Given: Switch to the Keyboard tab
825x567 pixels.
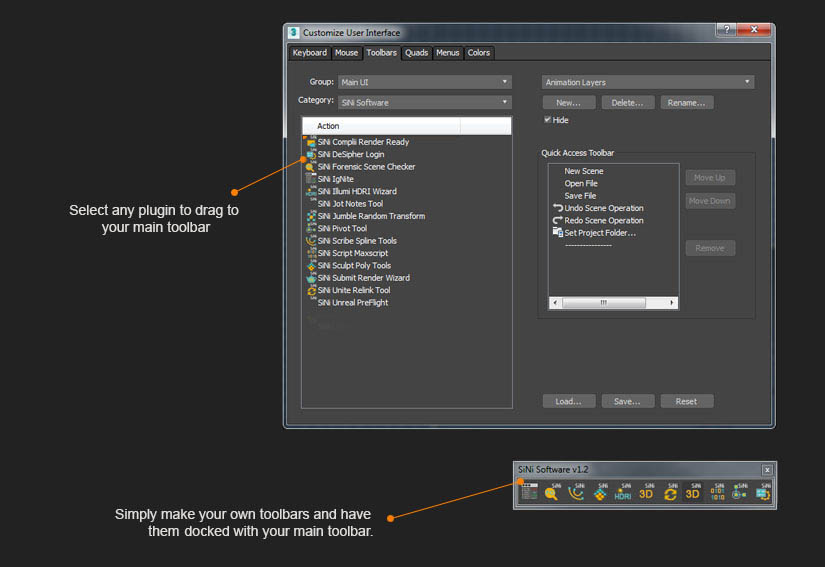Looking at the screenshot, I should click(x=309, y=53).
